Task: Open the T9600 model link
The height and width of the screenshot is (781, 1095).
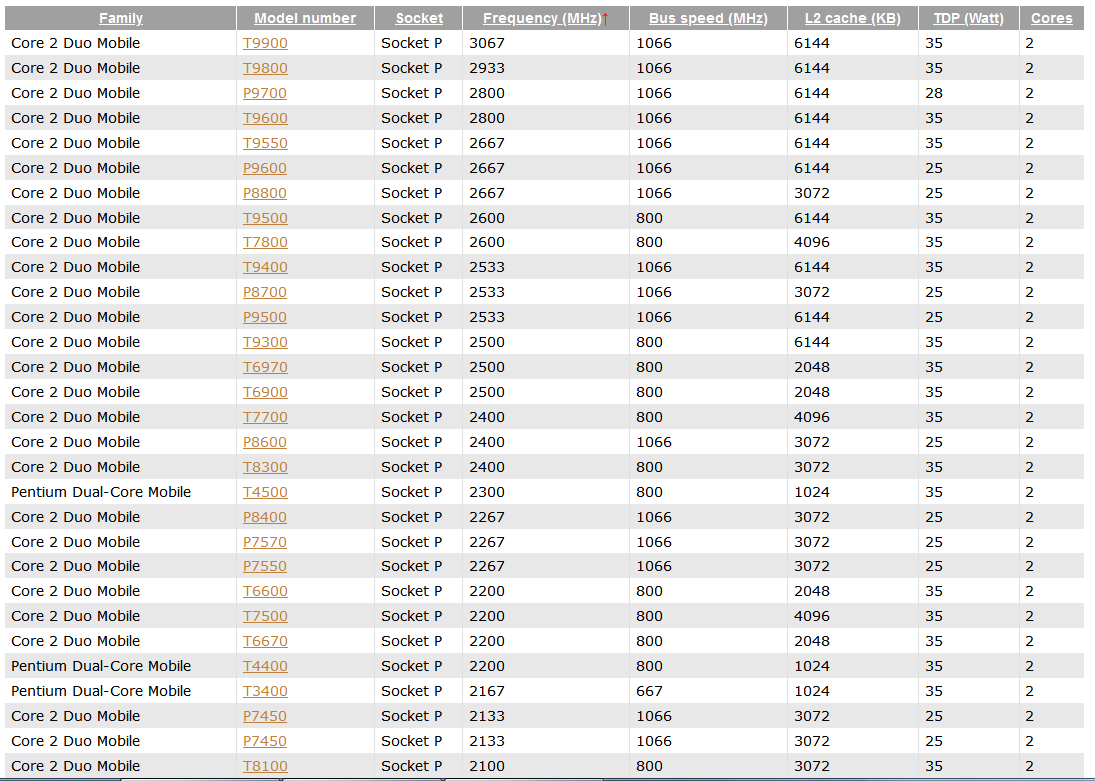Action: coord(265,119)
